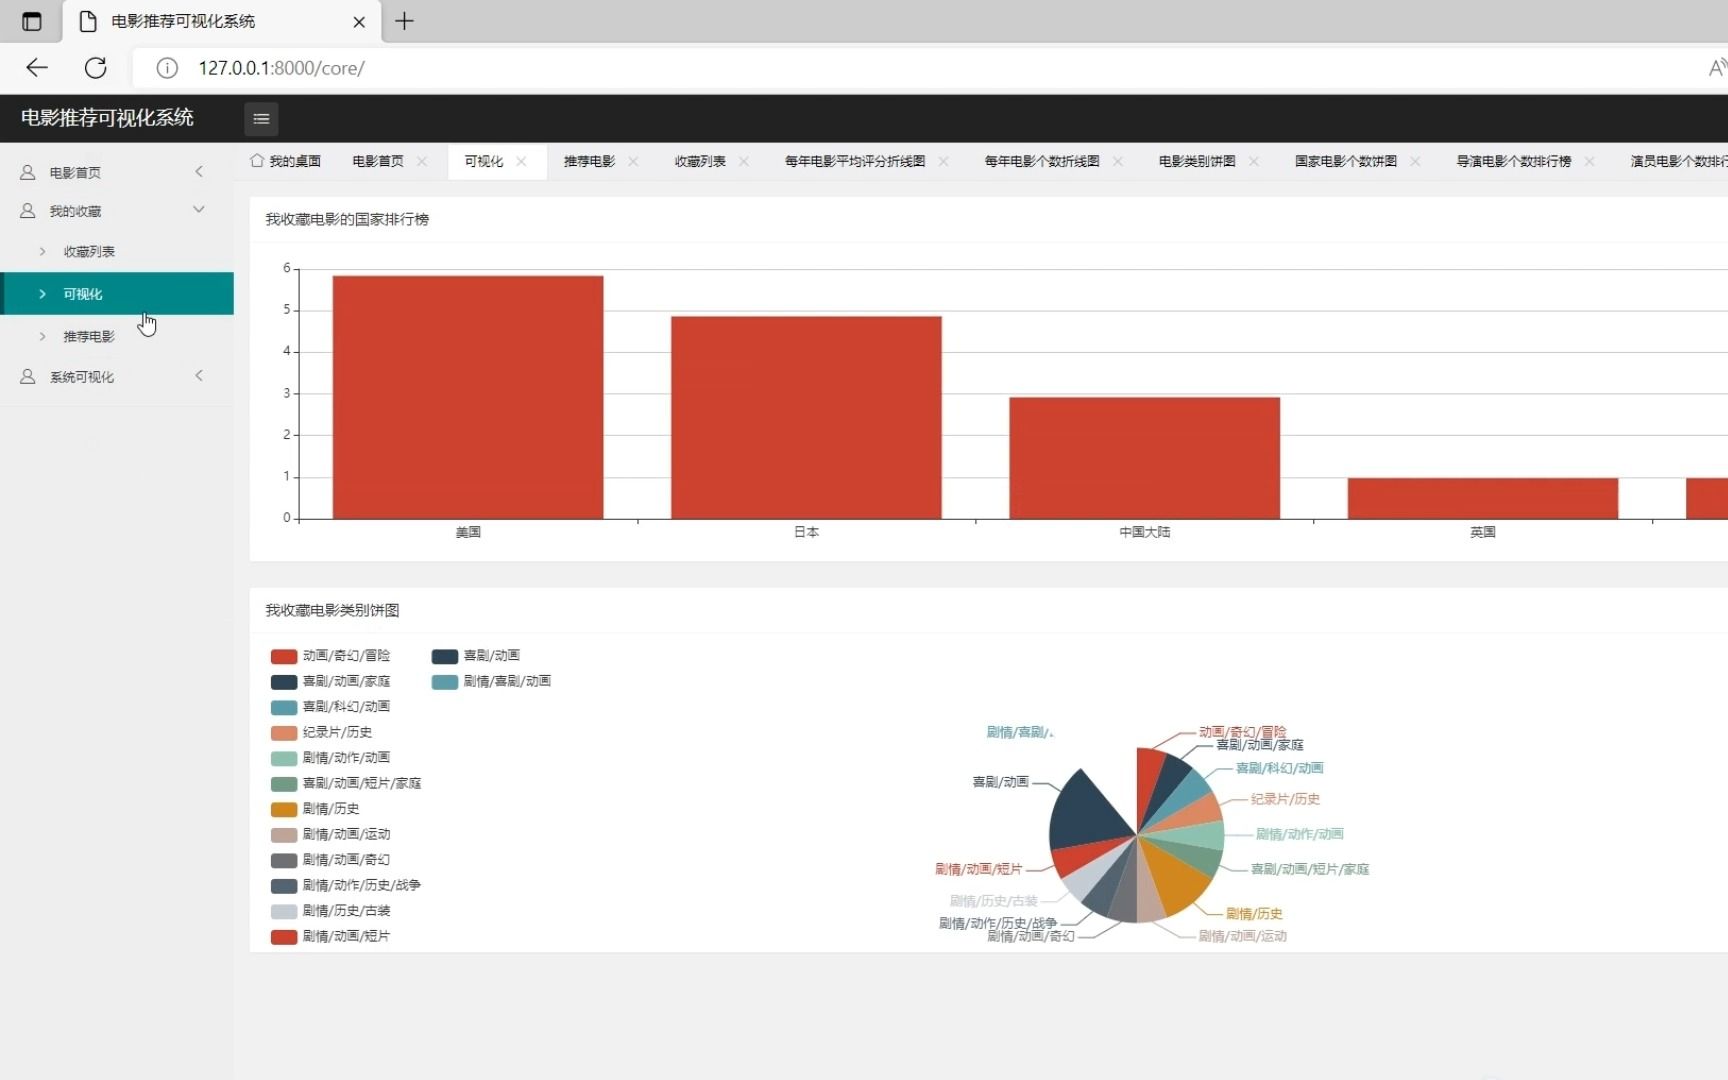The image size is (1728, 1080).
Task: Toggle the sidebar hamburger menu button
Action: pyautogui.click(x=261, y=119)
